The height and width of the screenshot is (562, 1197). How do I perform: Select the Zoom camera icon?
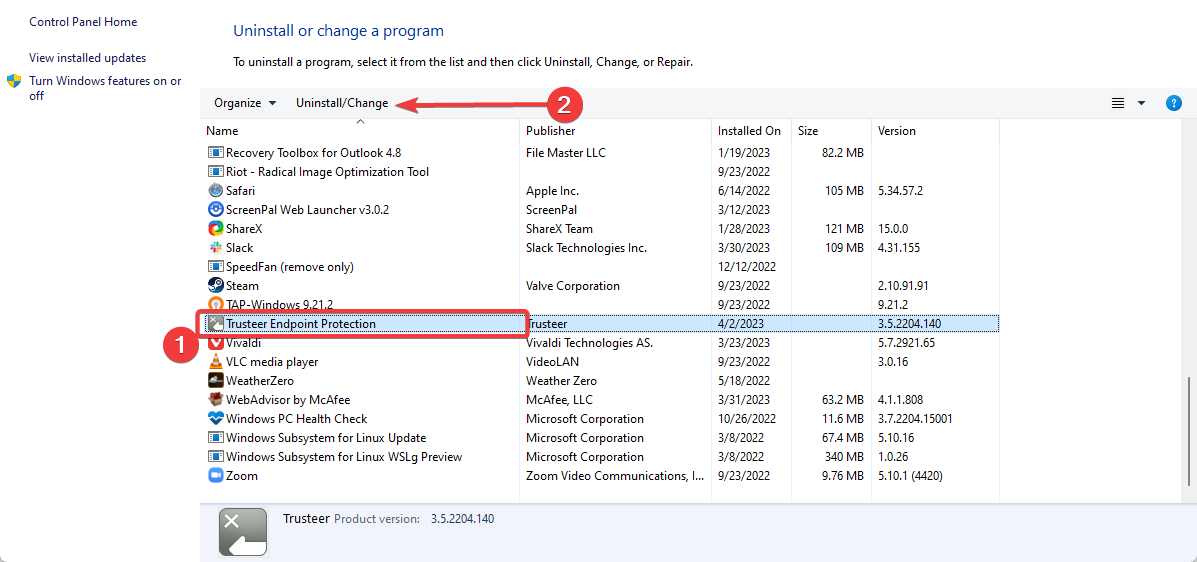[x=215, y=476]
